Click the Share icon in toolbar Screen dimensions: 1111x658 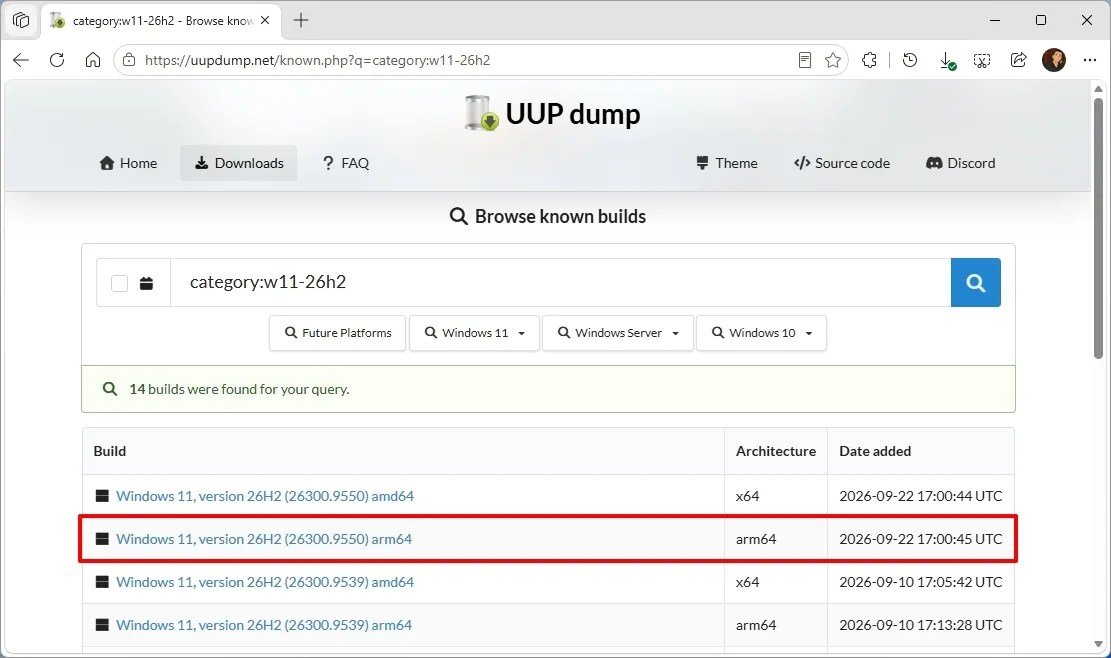(x=1018, y=60)
